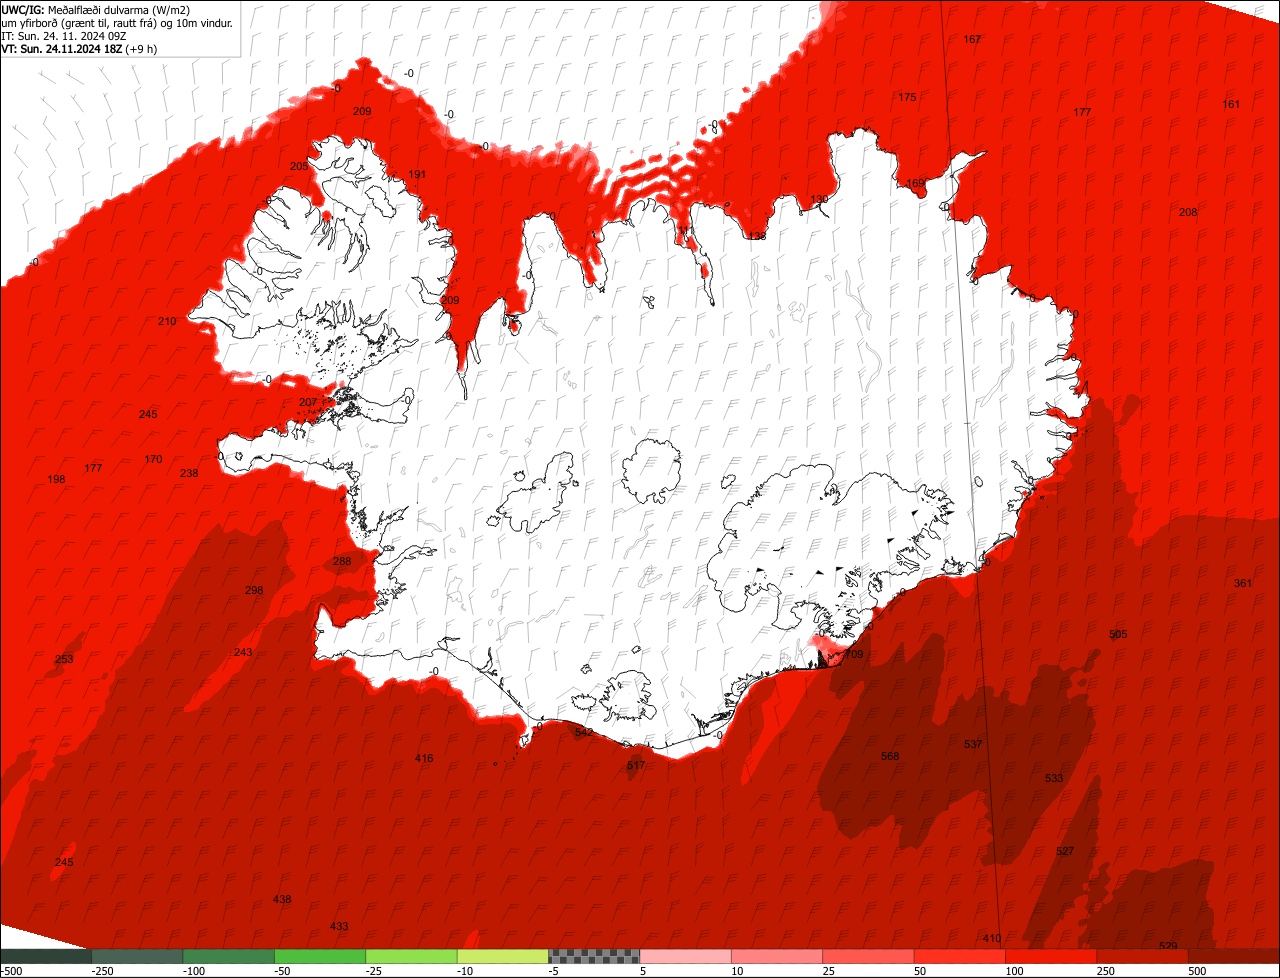Click the flux value 410

coord(991,938)
